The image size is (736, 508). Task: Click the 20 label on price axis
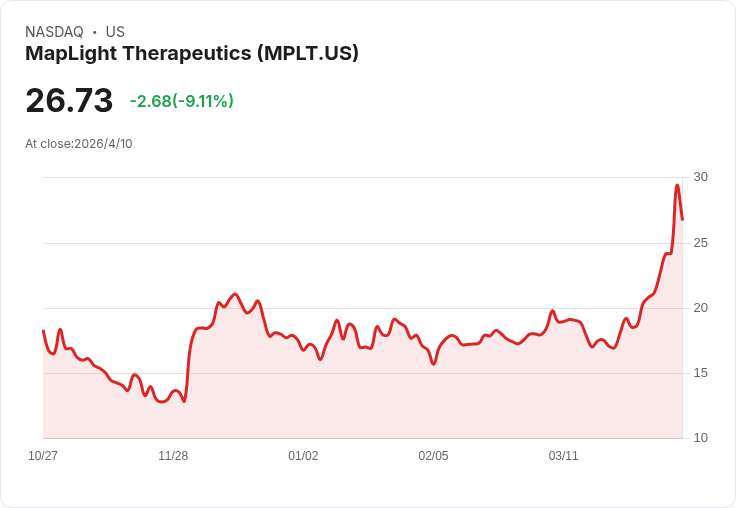pyautogui.click(x=700, y=308)
